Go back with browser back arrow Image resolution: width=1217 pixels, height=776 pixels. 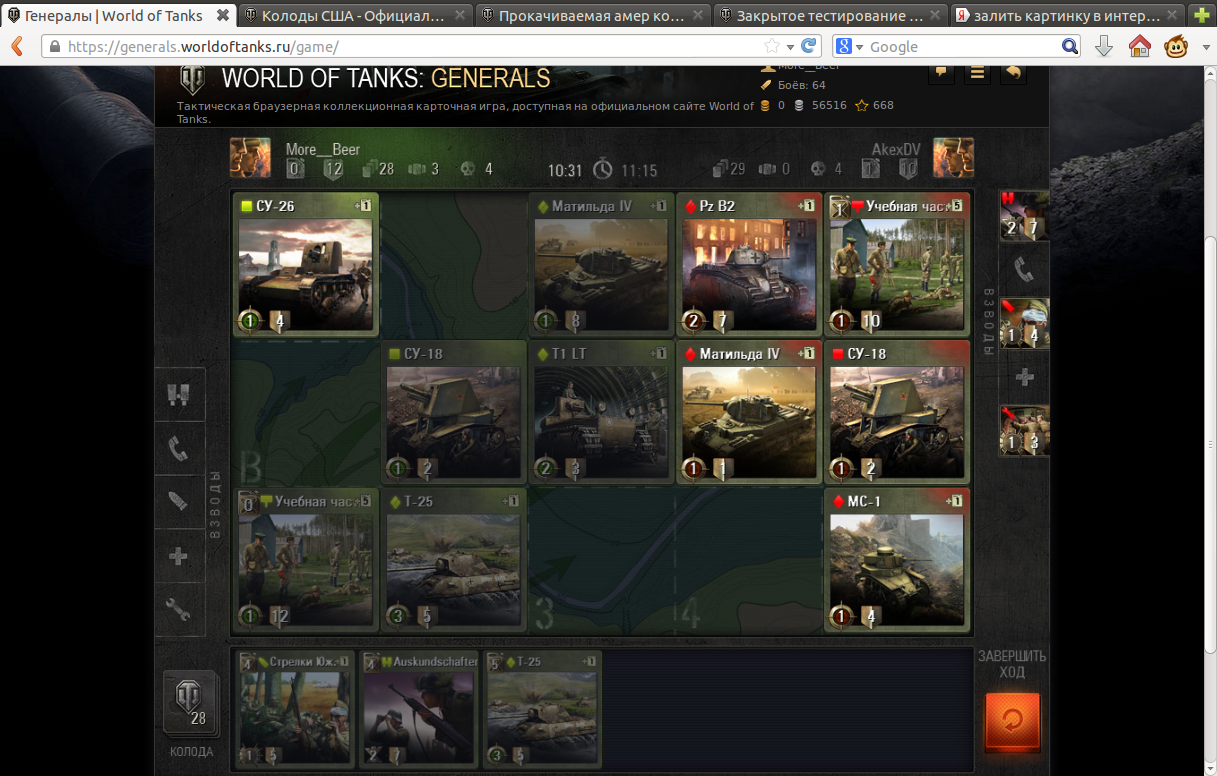click(x=17, y=46)
